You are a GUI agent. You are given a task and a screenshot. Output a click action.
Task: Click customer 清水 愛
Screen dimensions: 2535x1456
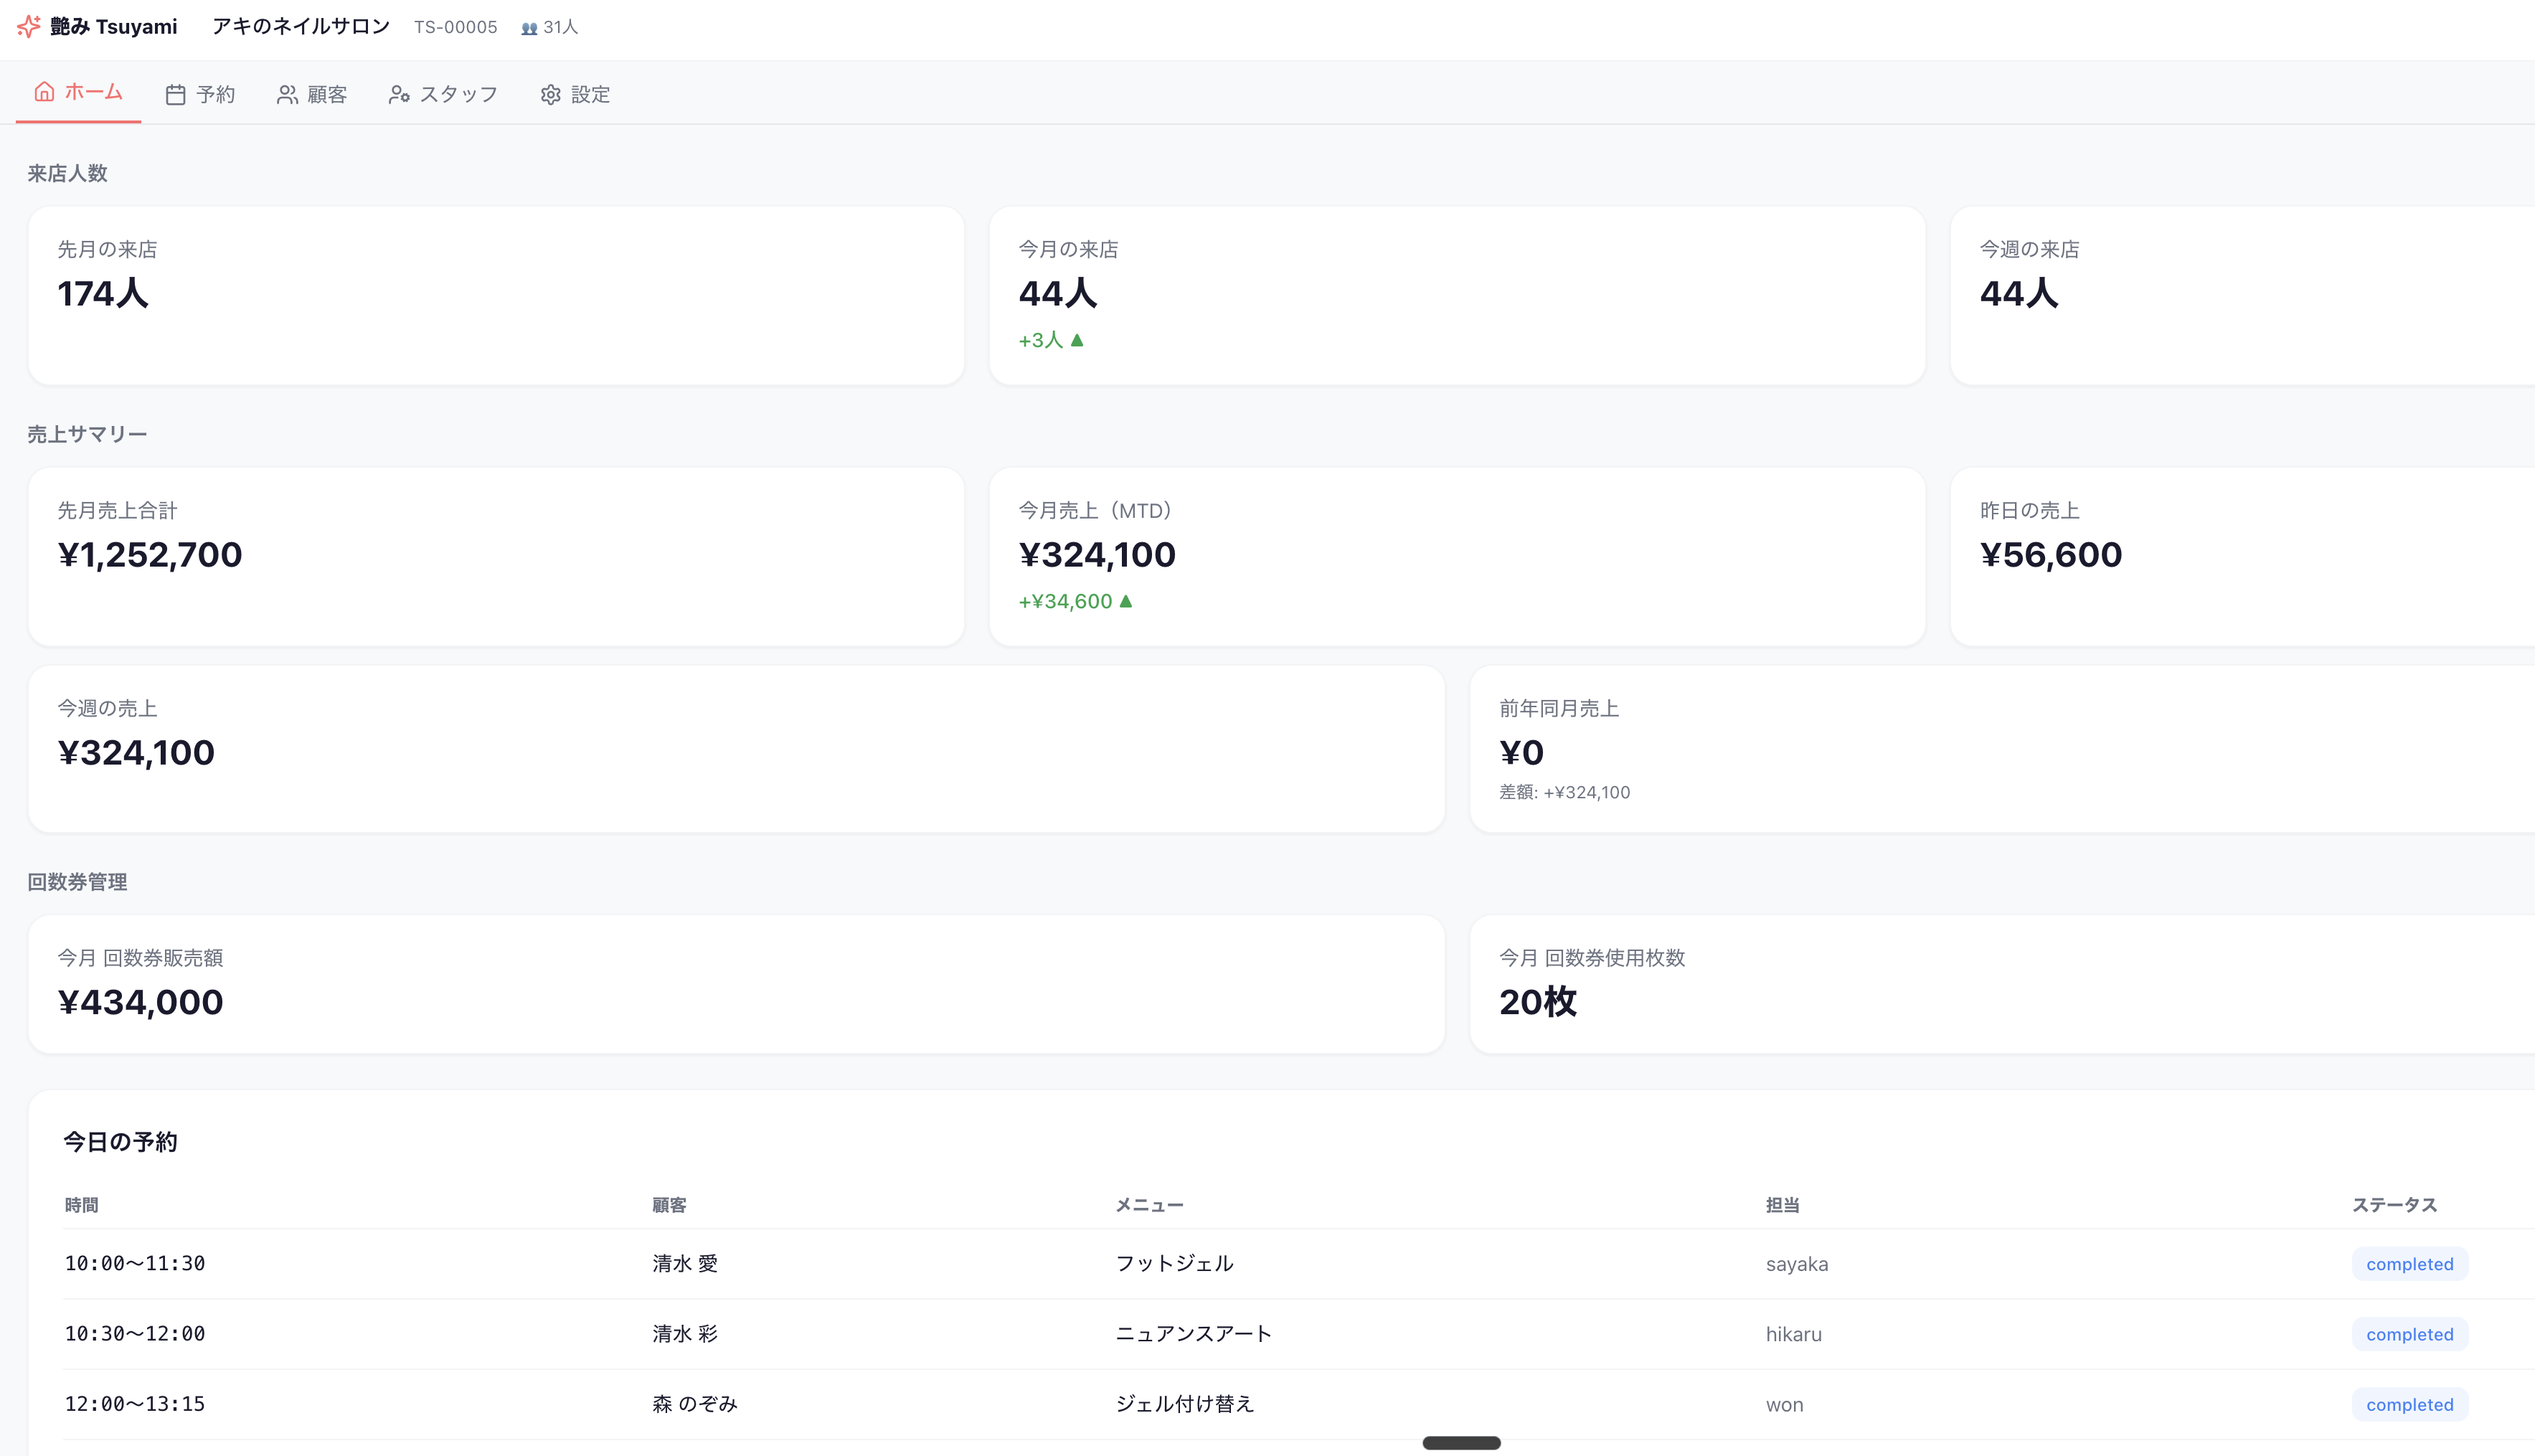686,1264
